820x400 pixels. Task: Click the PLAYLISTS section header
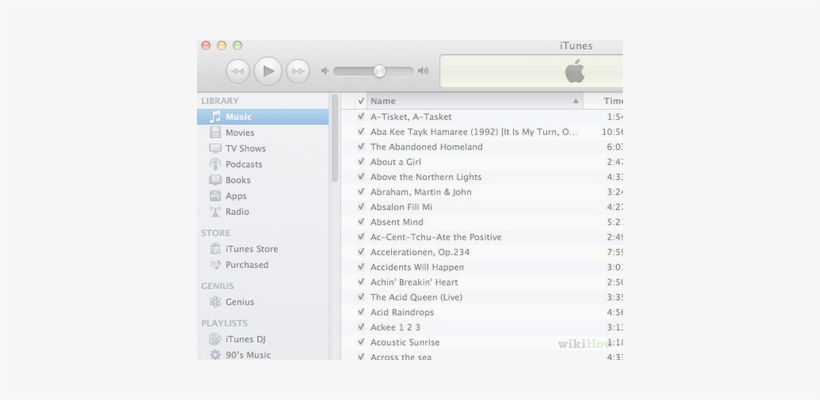224,323
